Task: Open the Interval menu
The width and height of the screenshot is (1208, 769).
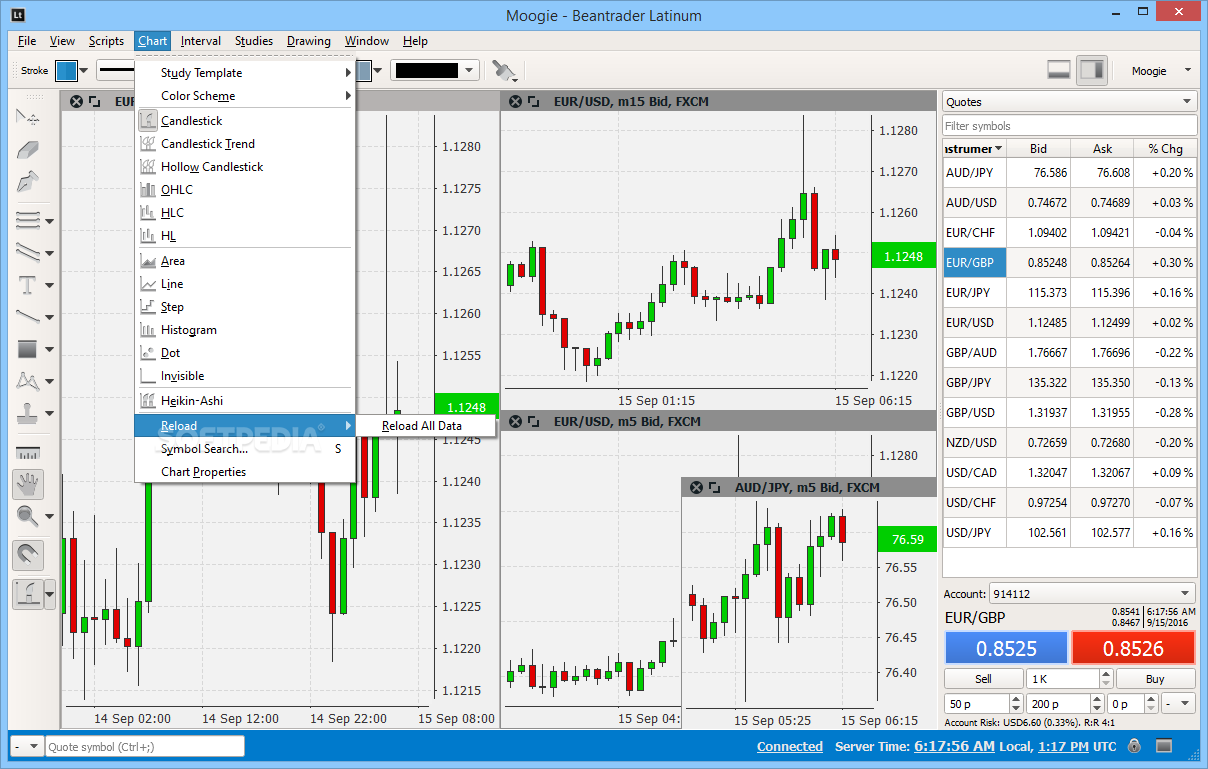Action: click(x=201, y=41)
